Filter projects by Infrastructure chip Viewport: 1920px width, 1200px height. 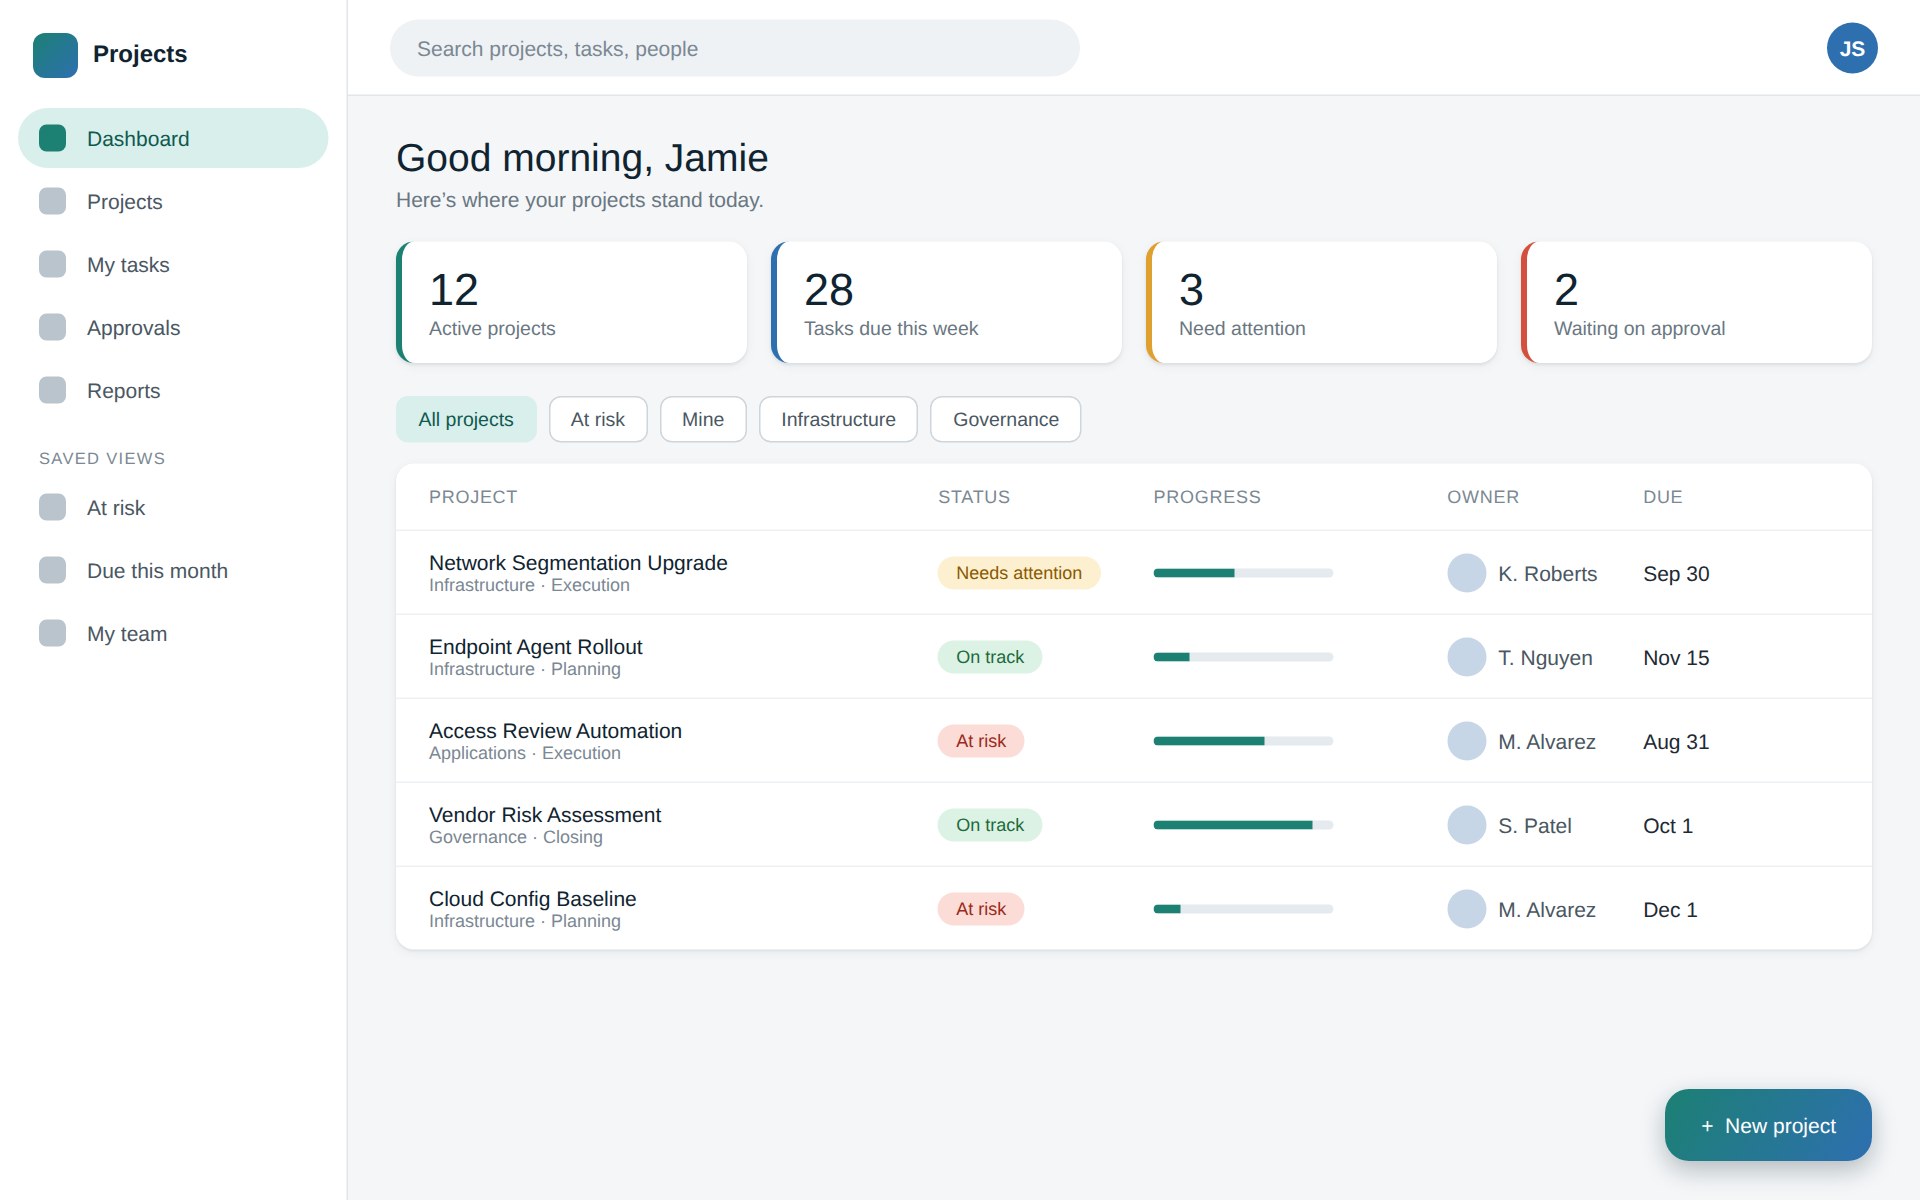coord(838,419)
